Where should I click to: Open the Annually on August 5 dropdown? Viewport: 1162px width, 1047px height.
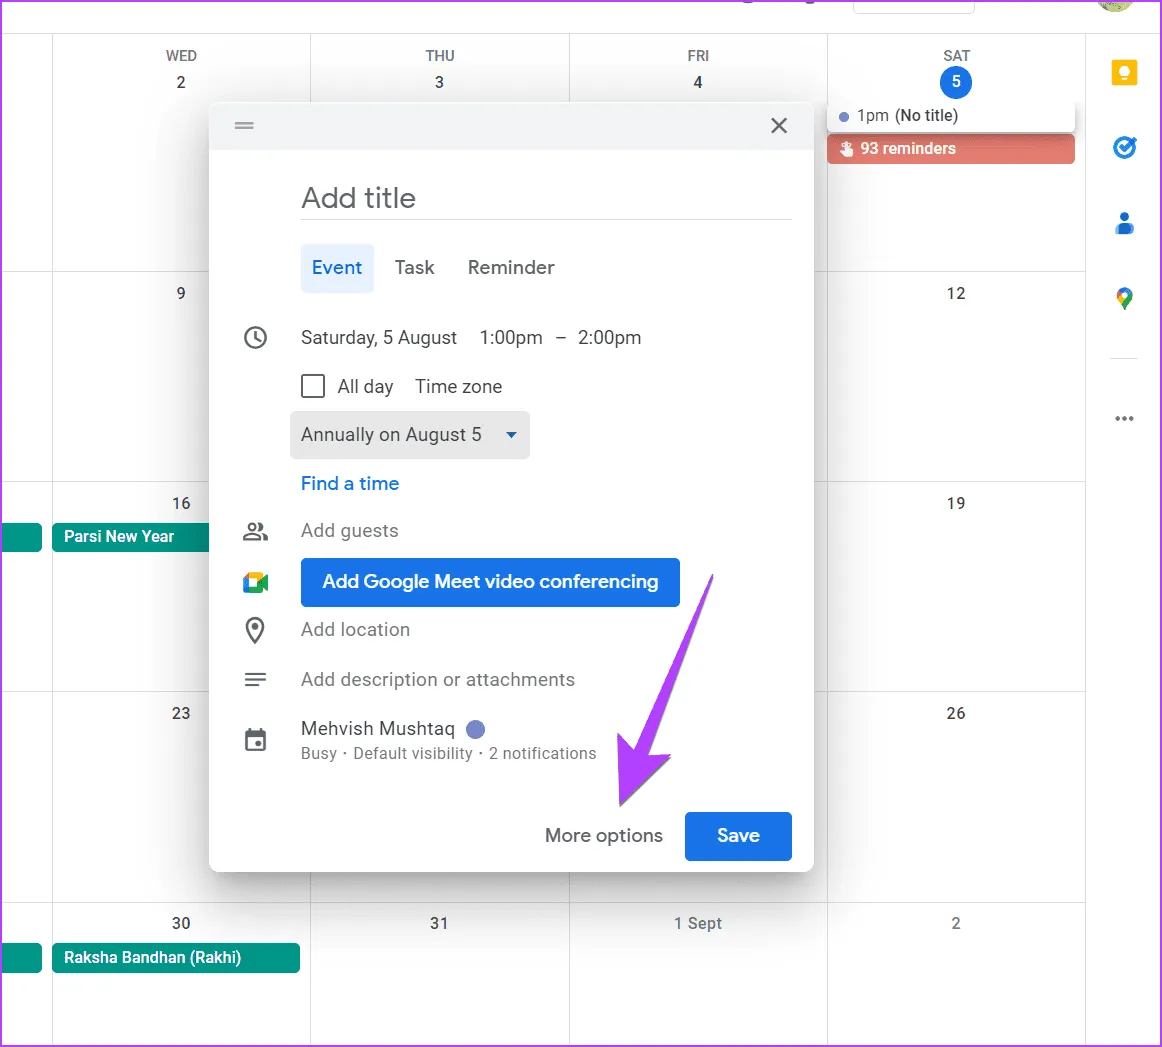410,435
